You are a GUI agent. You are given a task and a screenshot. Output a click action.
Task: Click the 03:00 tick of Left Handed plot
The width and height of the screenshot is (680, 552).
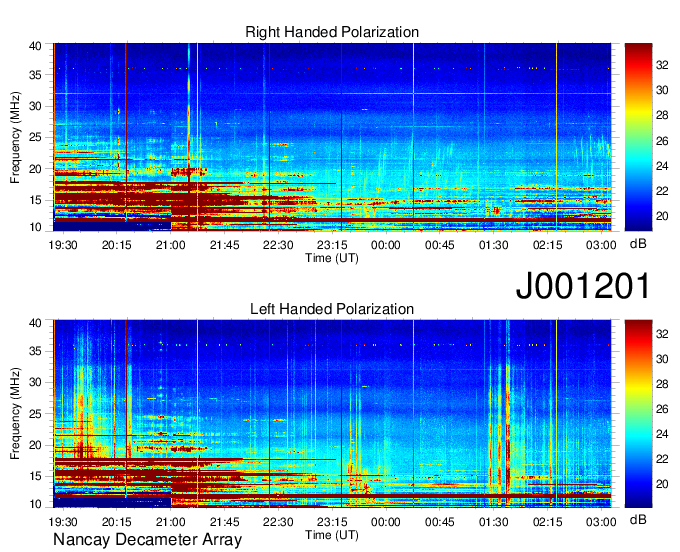pyautogui.click(x=601, y=522)
